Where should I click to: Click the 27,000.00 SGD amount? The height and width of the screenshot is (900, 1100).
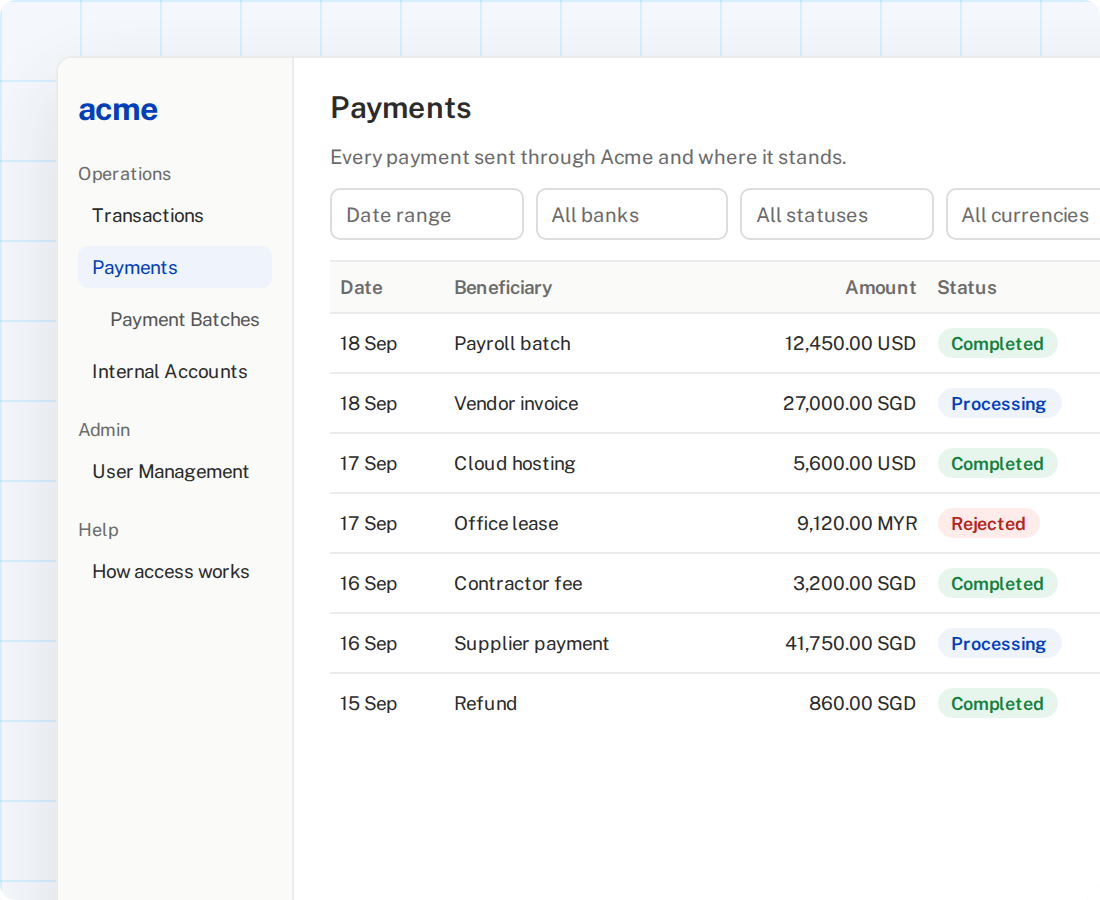pyautogui.click(x=849, y=403)
